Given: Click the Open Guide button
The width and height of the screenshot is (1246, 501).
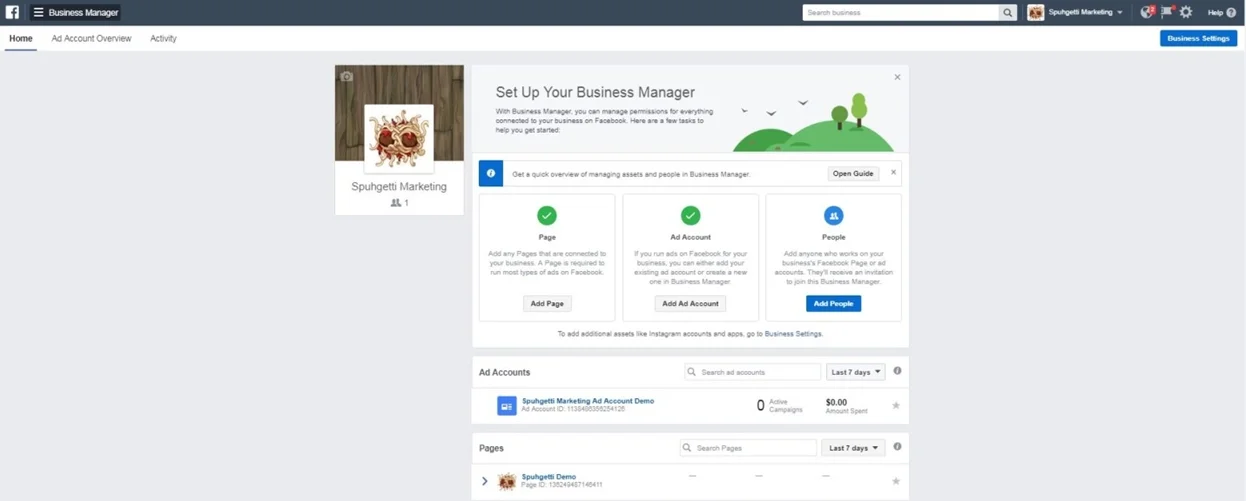Looking at the screenshot, I should (853, 173).
